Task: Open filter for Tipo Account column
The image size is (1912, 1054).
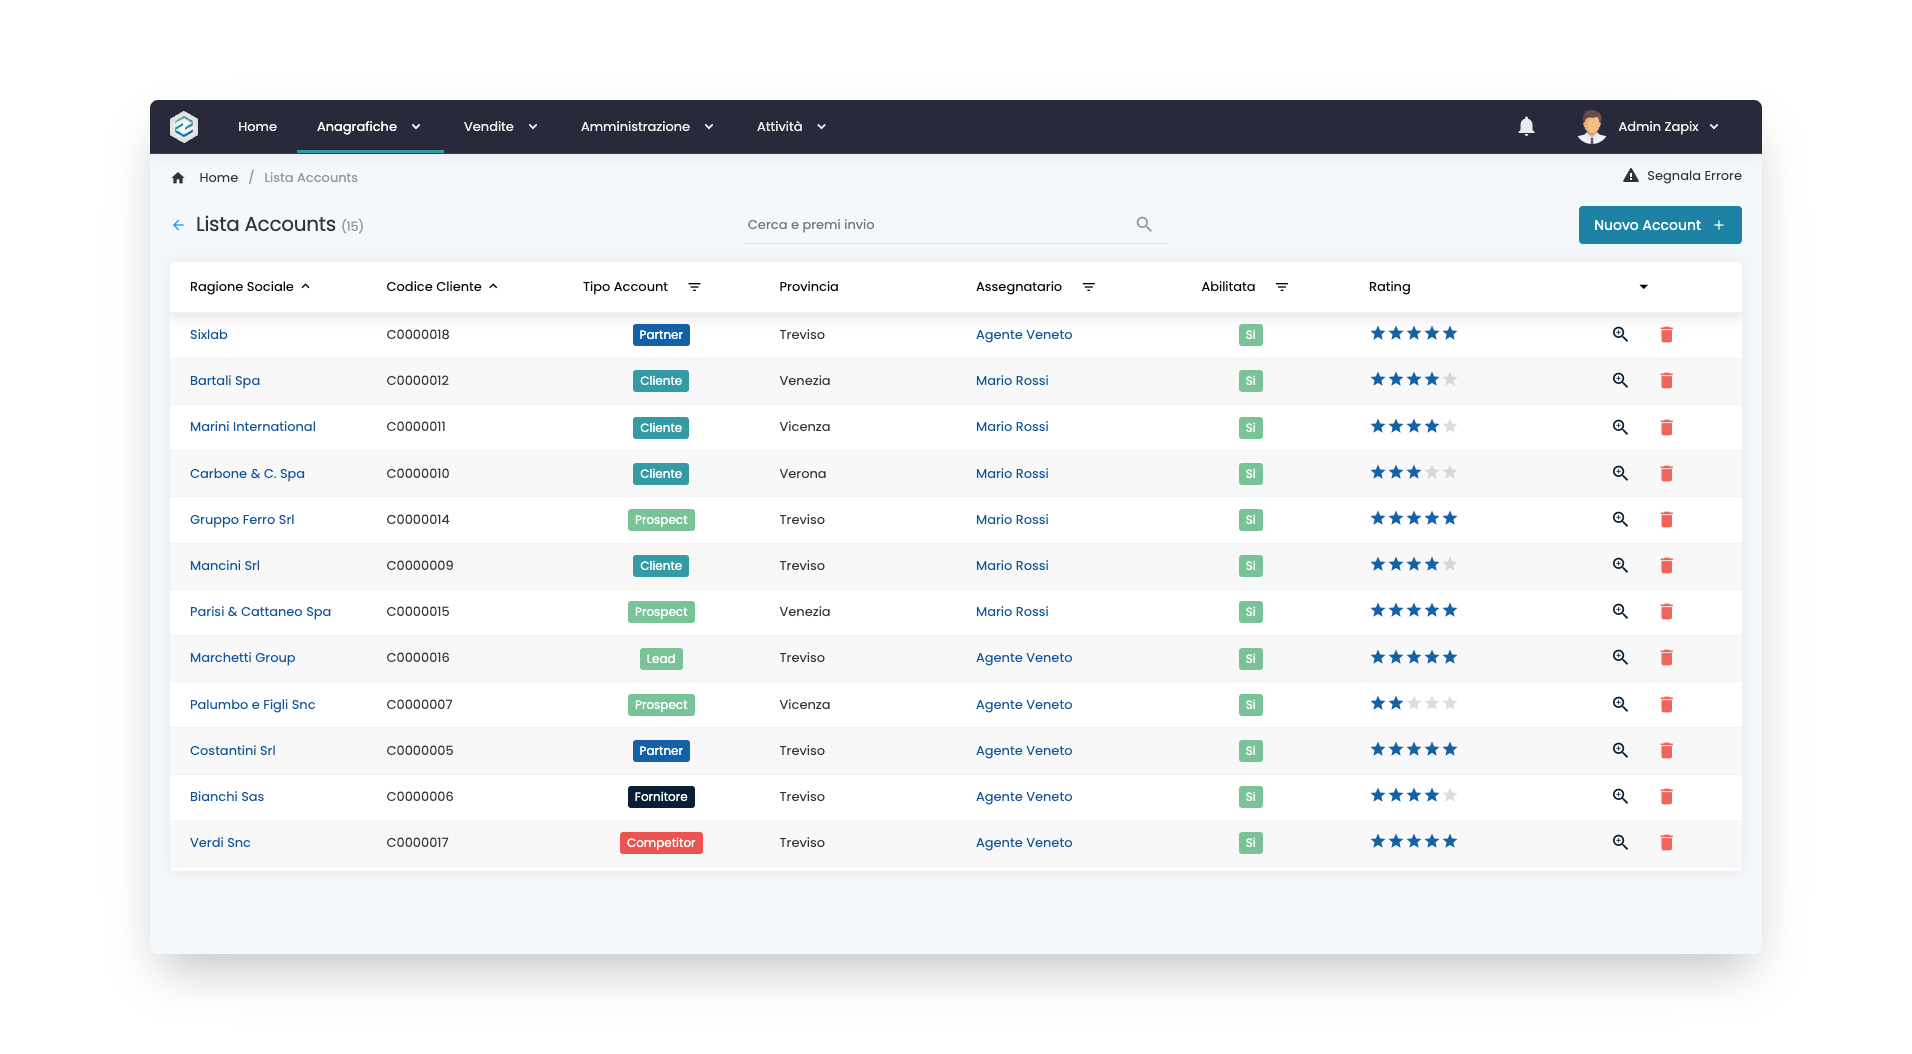Action: pos(694,287)
